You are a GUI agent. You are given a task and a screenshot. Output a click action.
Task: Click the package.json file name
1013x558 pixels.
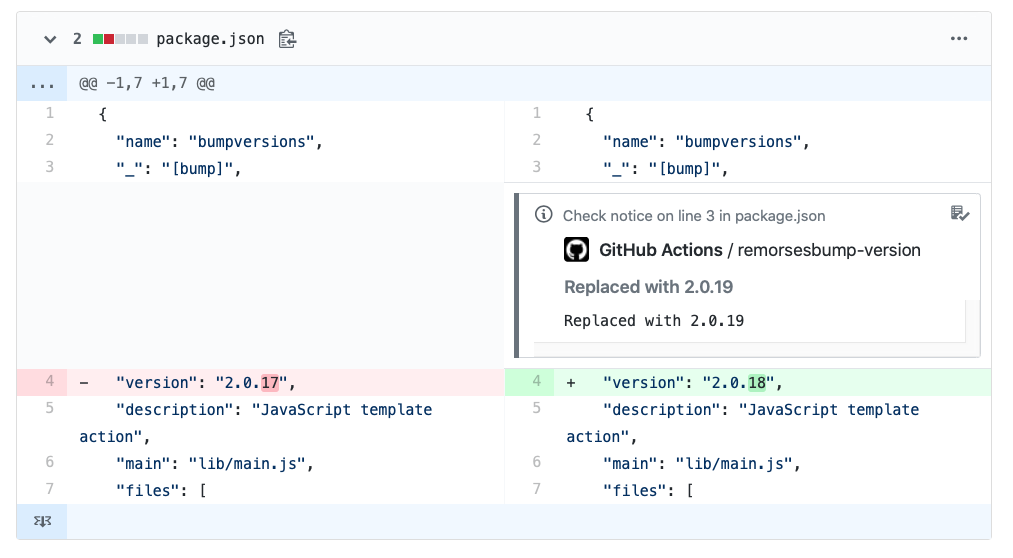pos(210,39)
